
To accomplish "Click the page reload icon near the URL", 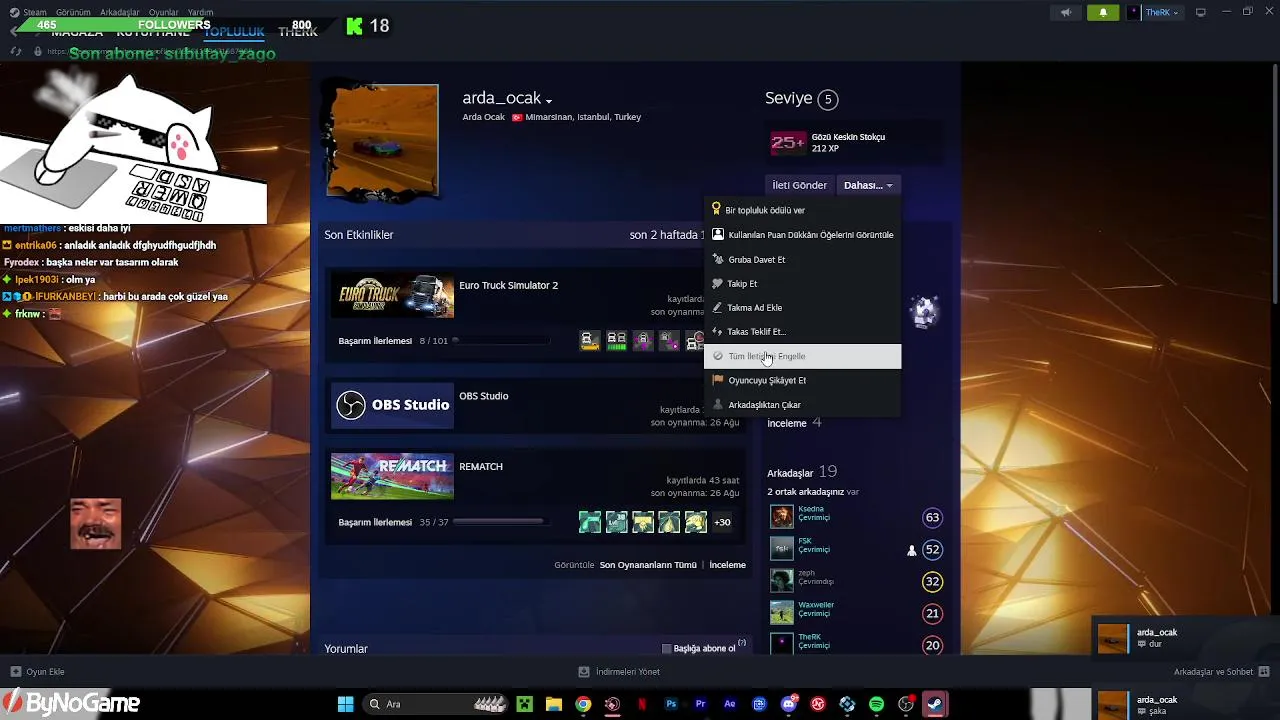I will (x=16, y=51).
